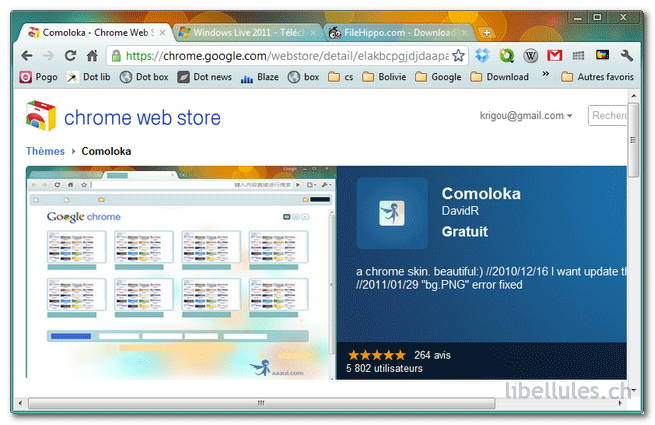Open the Blaze bookmark
This screenshot has width=655, height=425.
(260, 77)
